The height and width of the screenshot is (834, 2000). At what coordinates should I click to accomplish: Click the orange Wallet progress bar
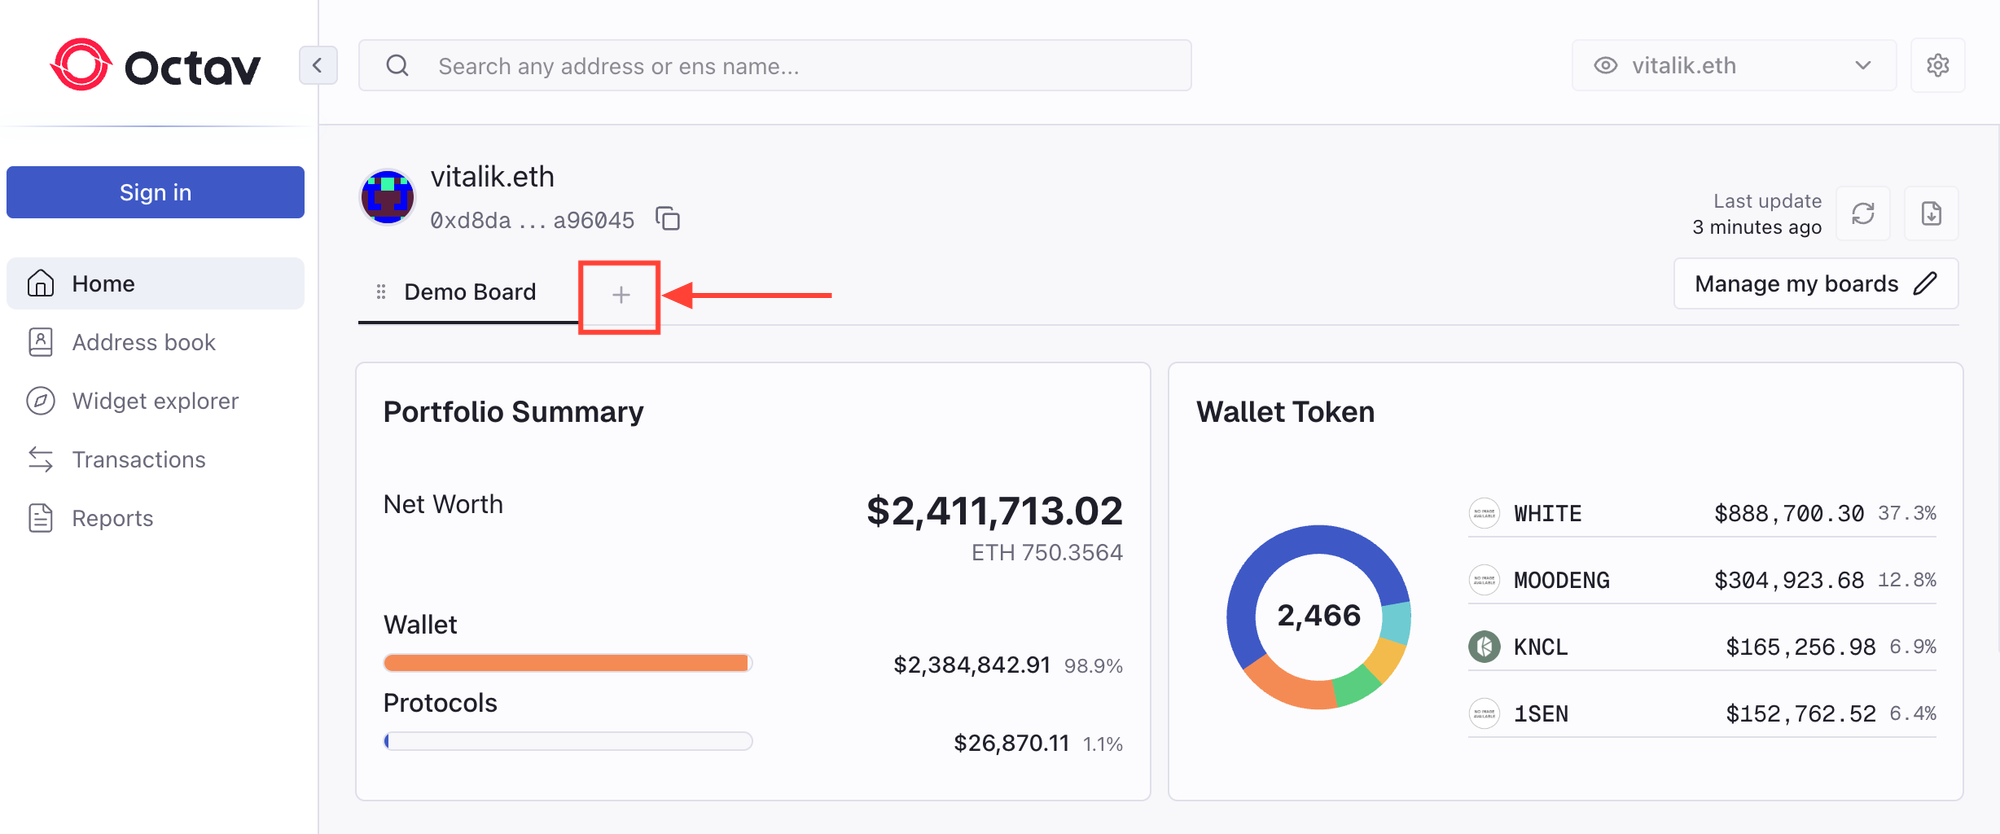coord(567,663)
